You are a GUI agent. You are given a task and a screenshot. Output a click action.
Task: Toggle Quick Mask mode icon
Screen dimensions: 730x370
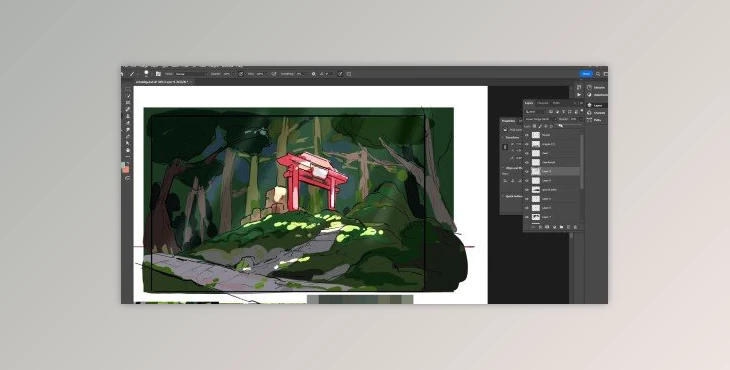(x=127, y=178)
